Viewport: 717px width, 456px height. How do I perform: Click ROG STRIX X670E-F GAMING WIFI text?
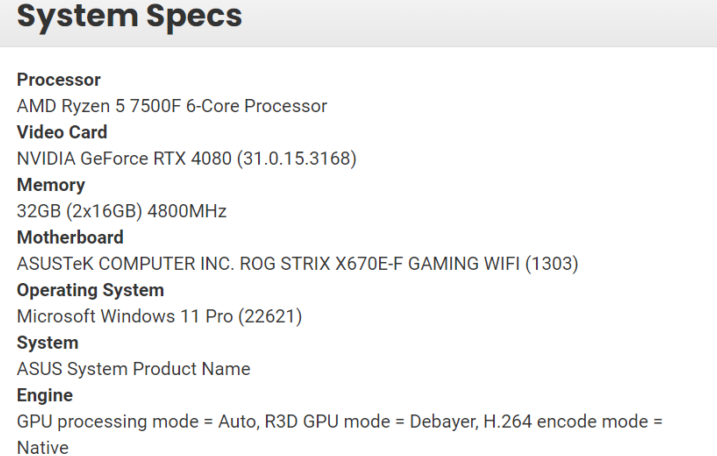tap(380, 264)
